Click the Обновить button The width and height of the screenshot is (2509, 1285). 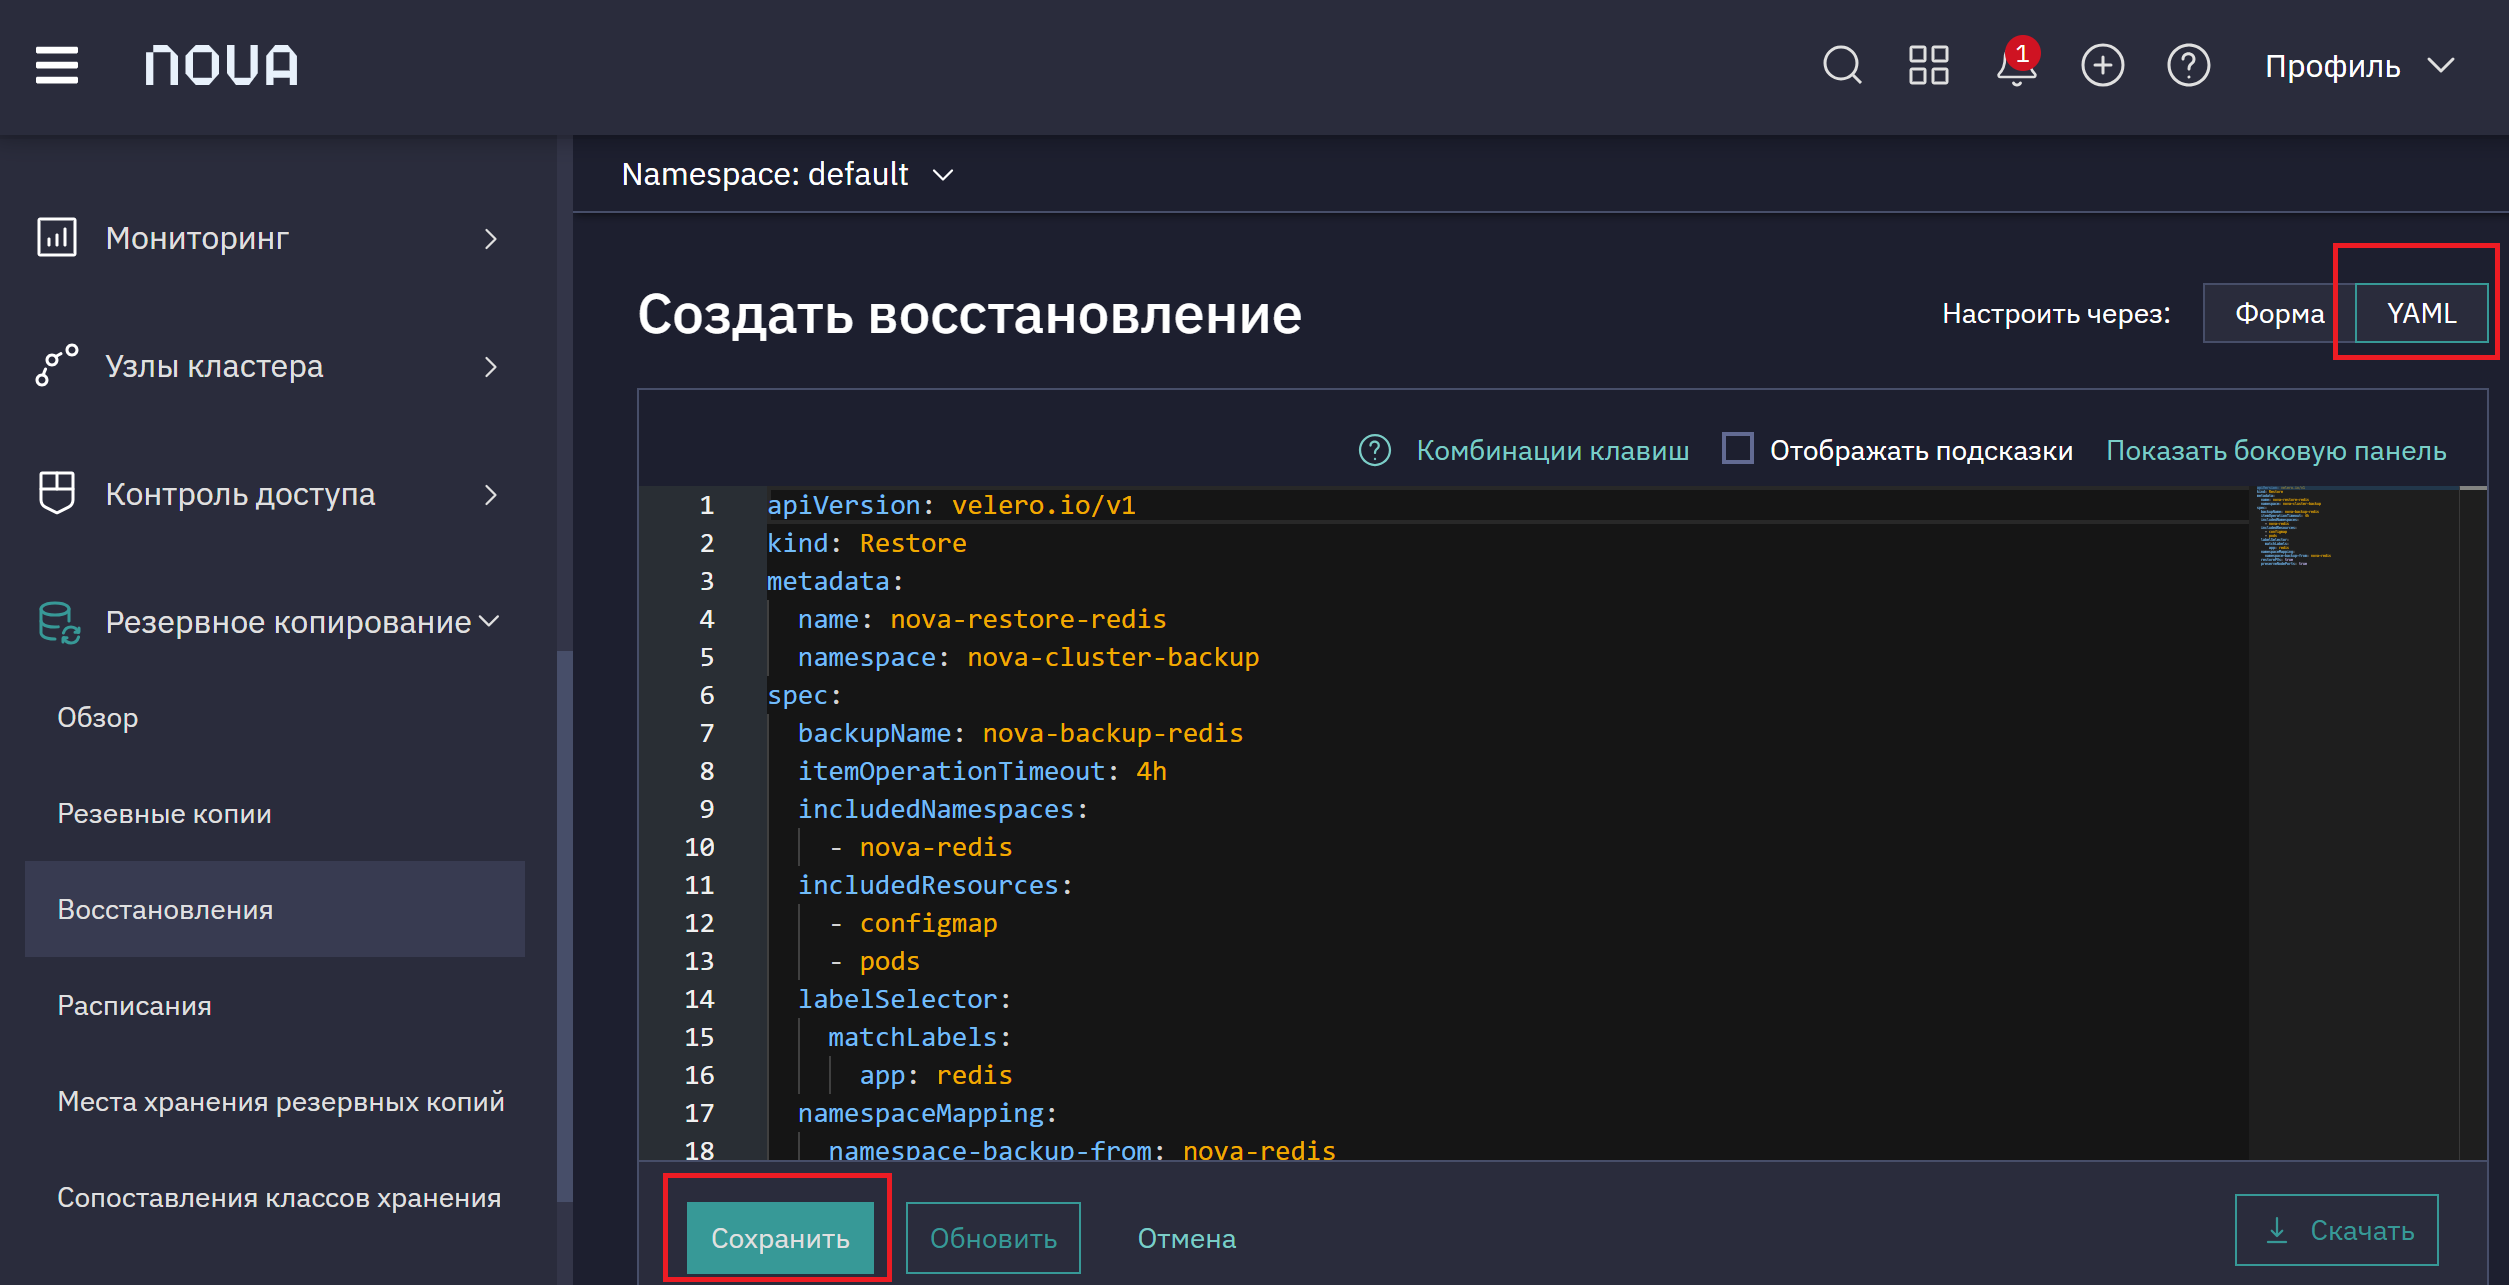[x=993, y=1238]
